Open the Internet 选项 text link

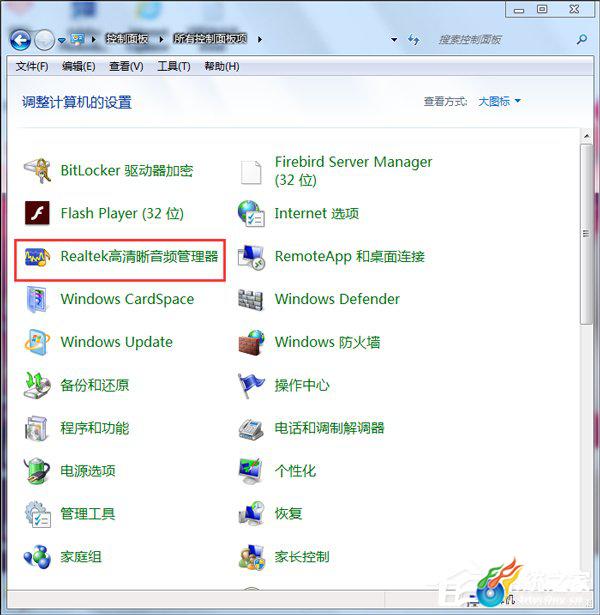[316, 213]
